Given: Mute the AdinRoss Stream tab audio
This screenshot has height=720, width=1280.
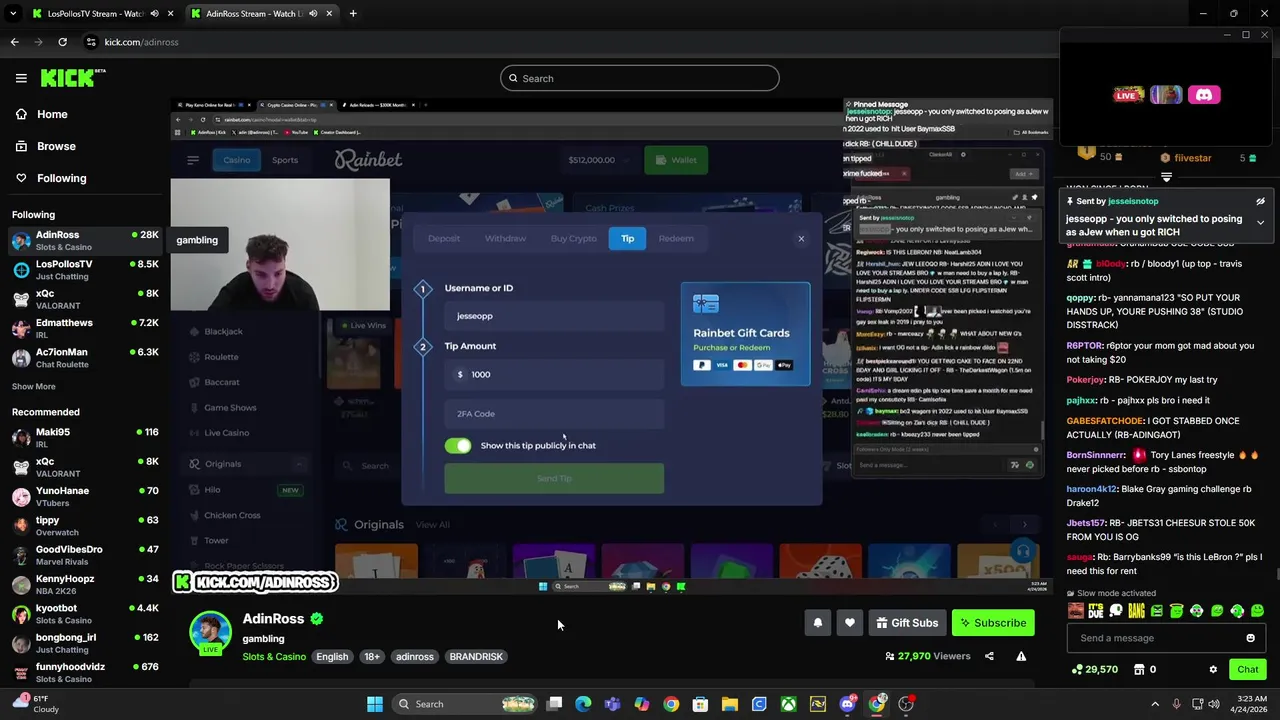Looking at the screenshot, I should click(x=313, y=13).
